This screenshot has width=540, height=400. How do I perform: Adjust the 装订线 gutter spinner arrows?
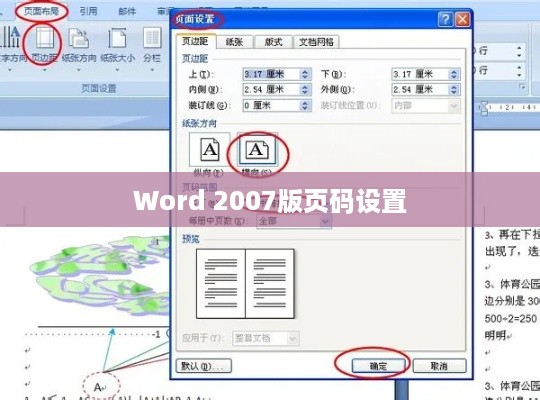pos(305,105)
